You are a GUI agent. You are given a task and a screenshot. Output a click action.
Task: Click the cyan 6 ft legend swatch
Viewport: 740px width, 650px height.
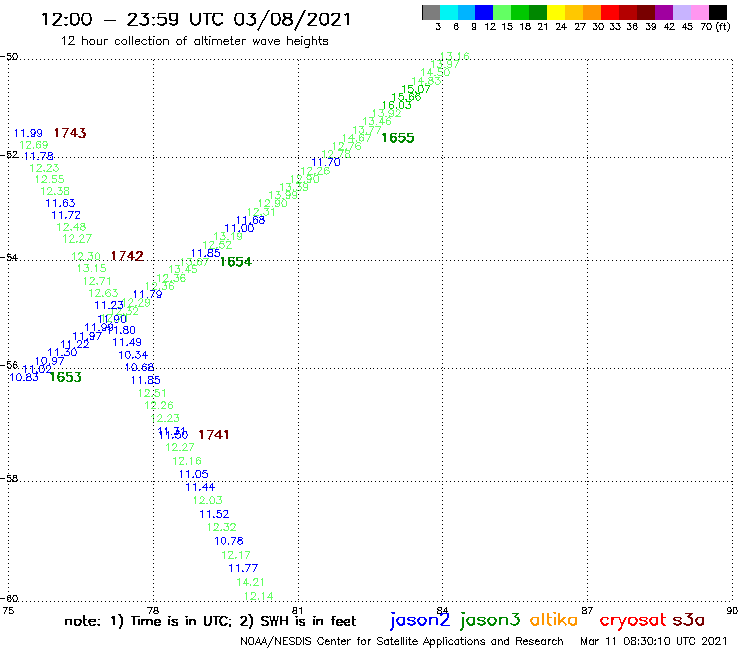point(449,12)
